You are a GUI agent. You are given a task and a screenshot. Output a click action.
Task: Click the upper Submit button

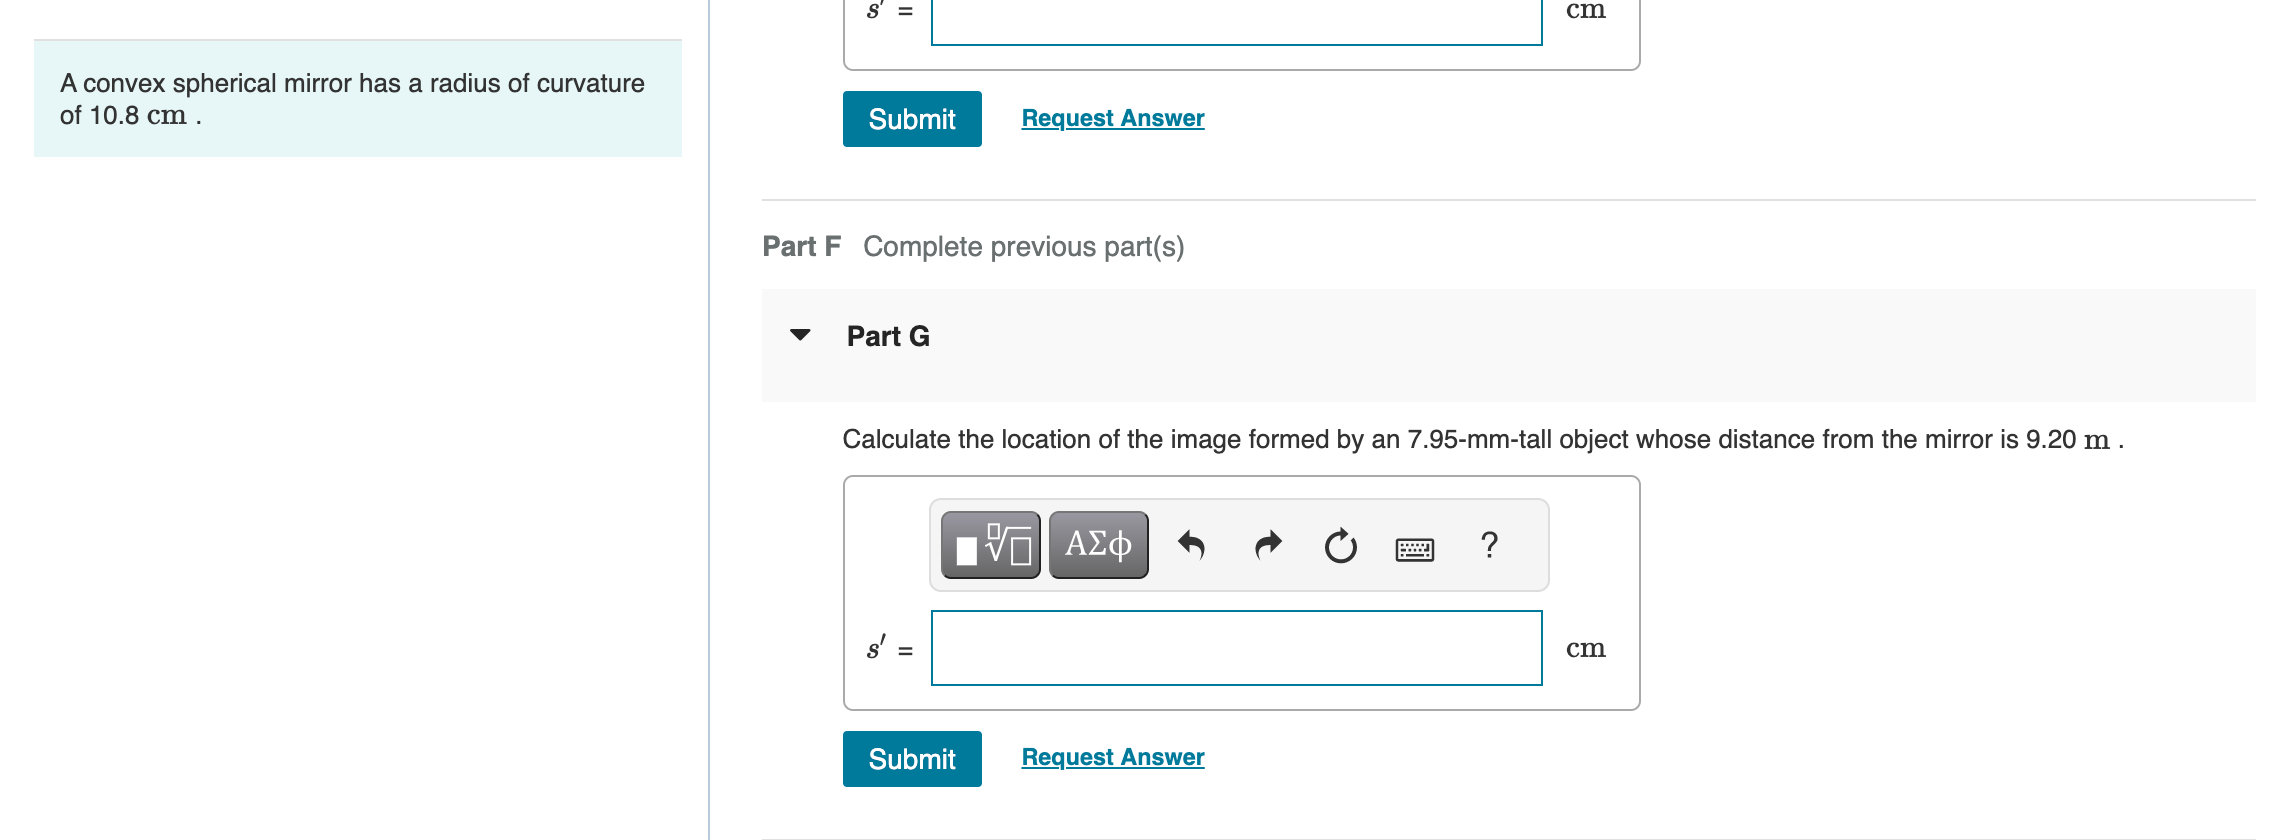tap(911, 119)
